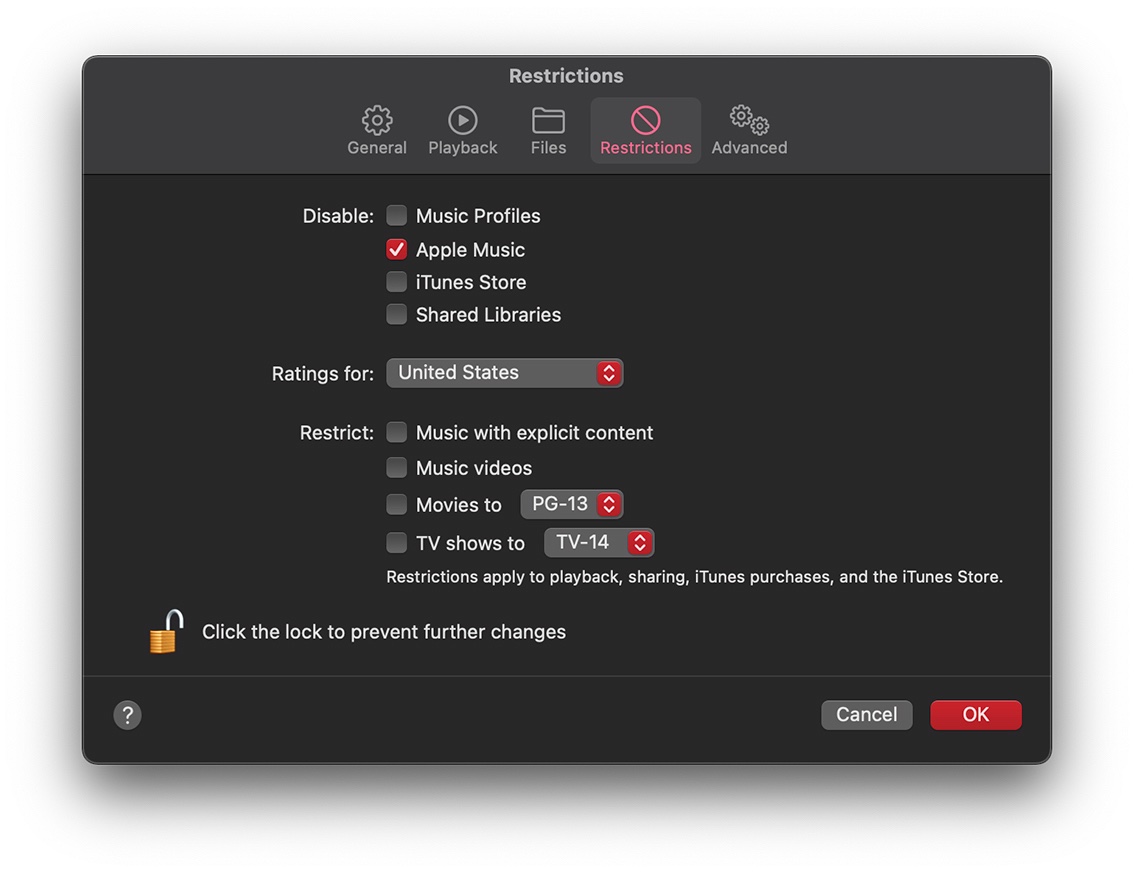Open help with the question mark button
Screen dimensions: 1134x873
[127, 715]
